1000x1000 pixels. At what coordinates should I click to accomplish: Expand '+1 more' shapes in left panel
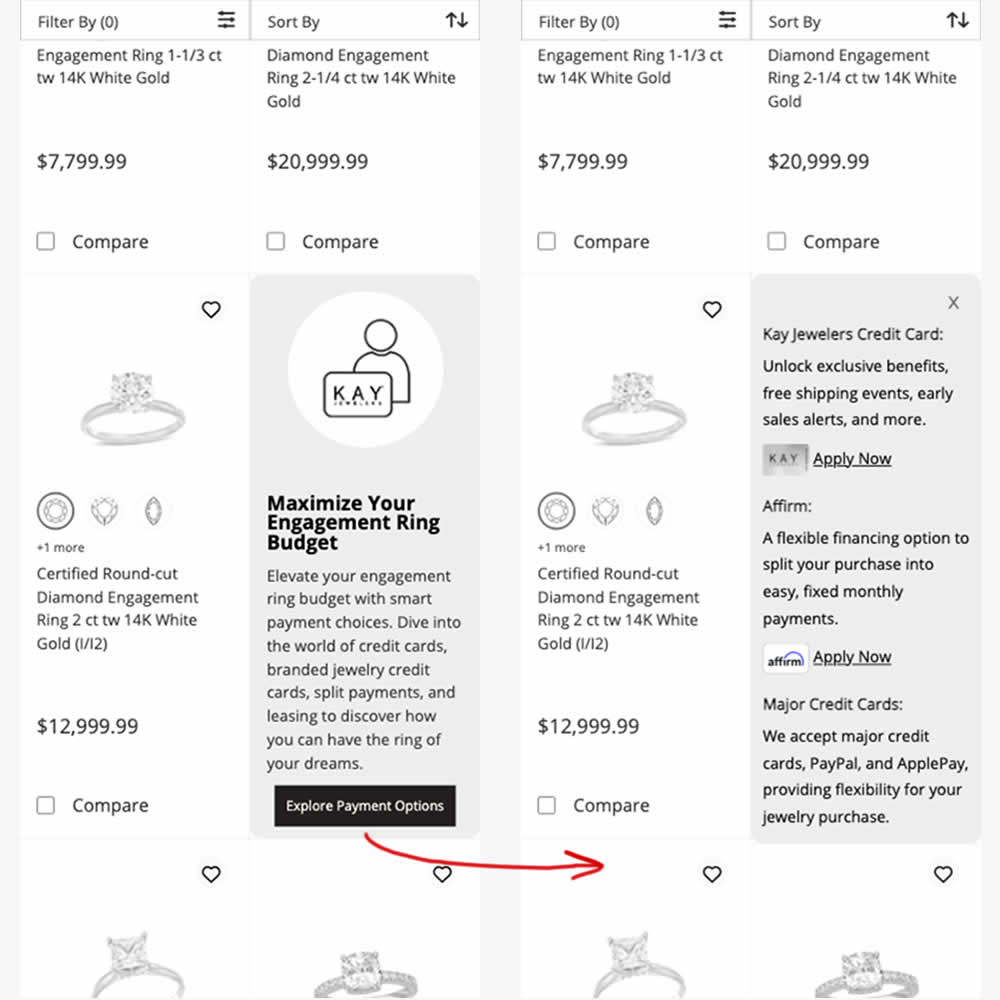coord(60,547)
